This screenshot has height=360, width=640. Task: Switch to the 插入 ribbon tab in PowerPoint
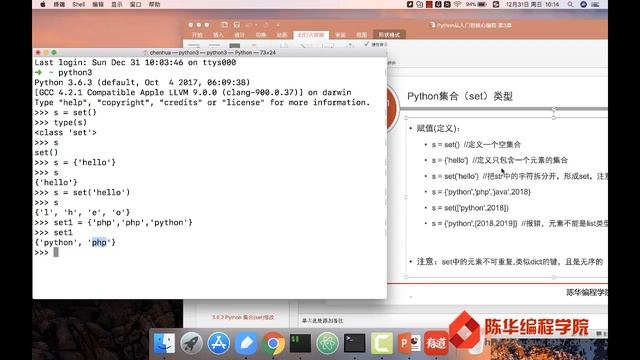coord(218,35)
